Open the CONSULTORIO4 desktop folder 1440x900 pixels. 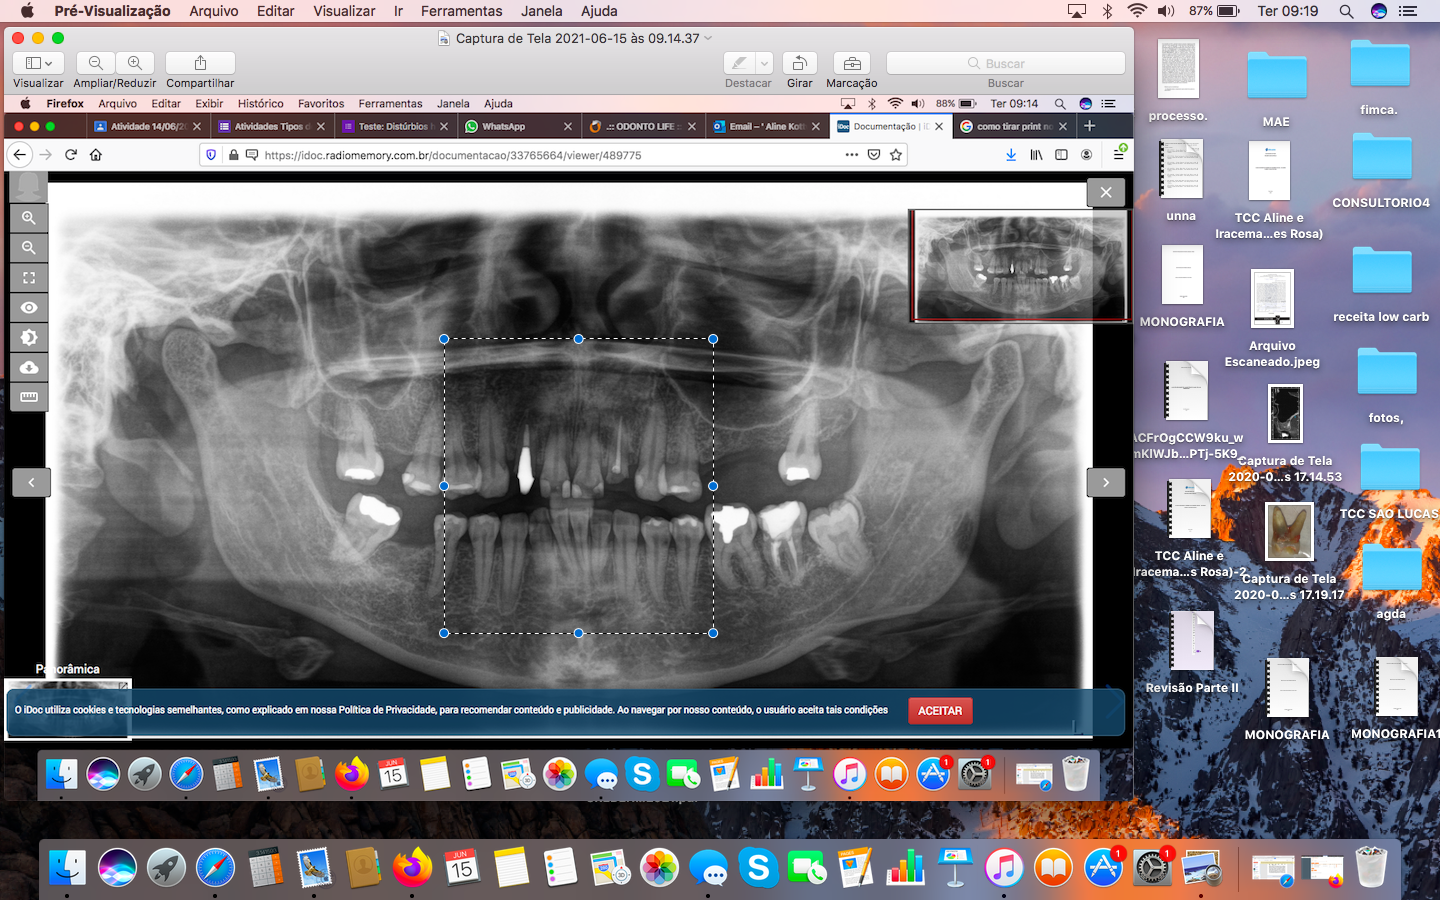[1380, 160]
